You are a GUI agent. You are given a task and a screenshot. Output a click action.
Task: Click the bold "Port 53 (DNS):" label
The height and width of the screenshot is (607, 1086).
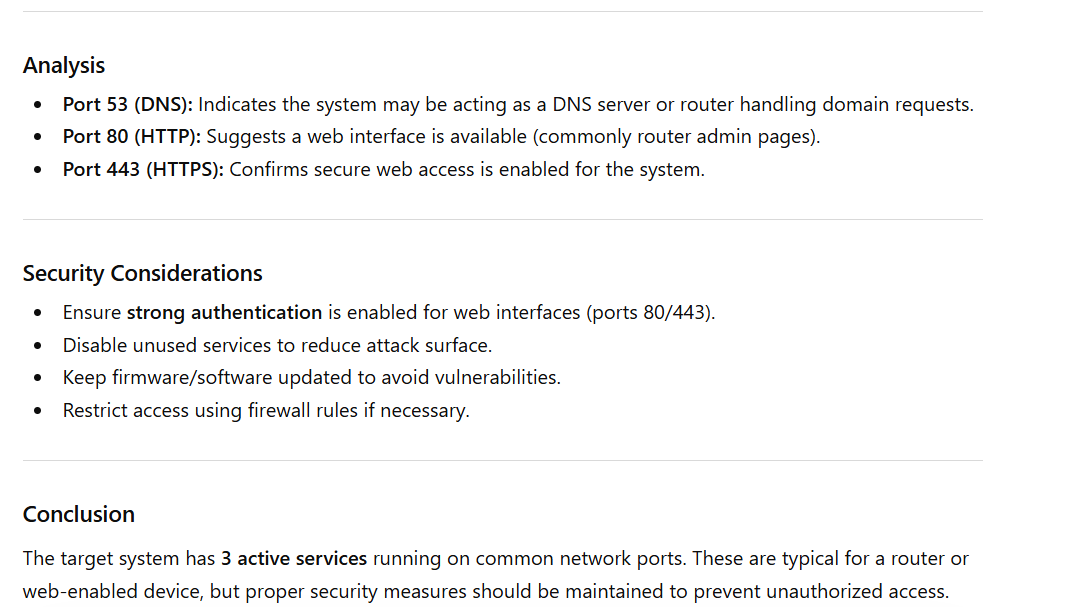pos(127,105)
